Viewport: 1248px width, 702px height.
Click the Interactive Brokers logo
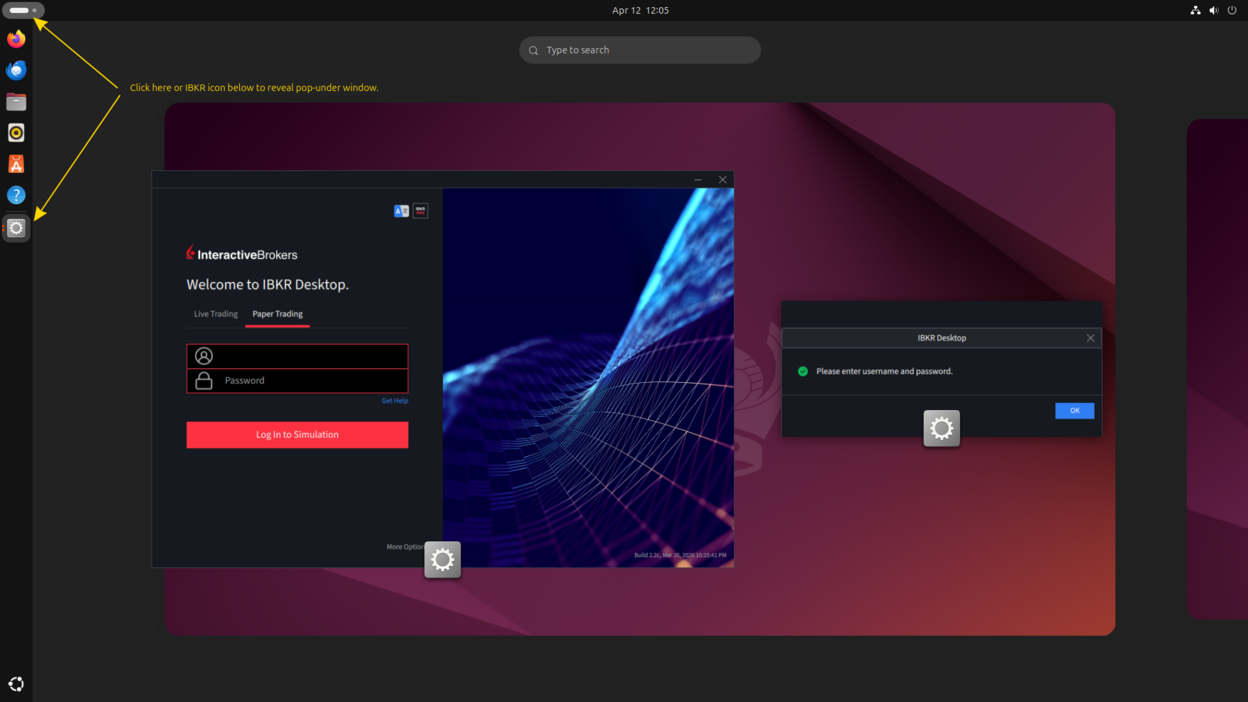click(x=242, y=254)
